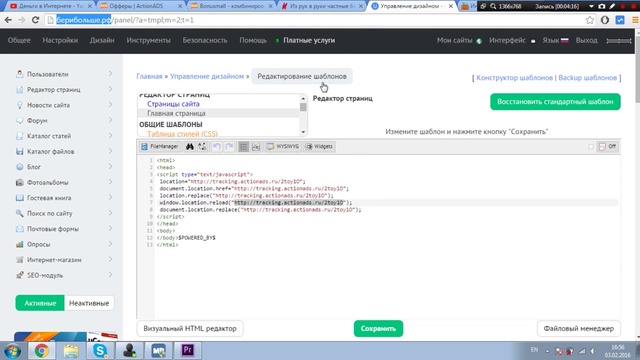Toggle the Off switch in editor toolbar
Screen dimensions: 640x360
[x=608, y=147]
